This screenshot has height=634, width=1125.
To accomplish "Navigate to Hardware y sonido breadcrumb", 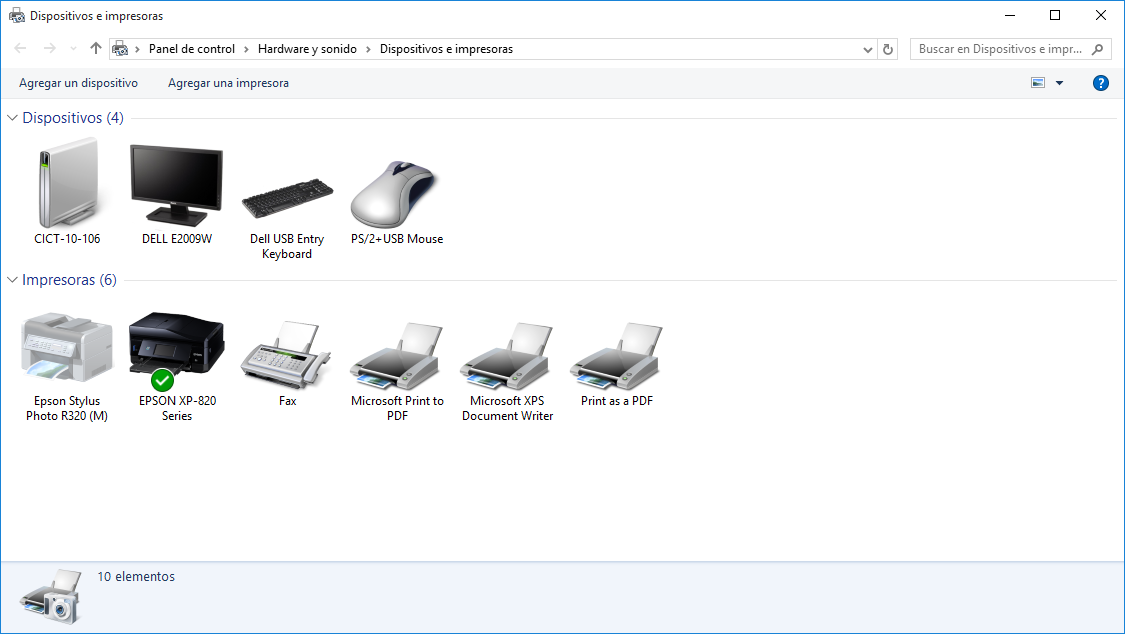I will (307, 49).
